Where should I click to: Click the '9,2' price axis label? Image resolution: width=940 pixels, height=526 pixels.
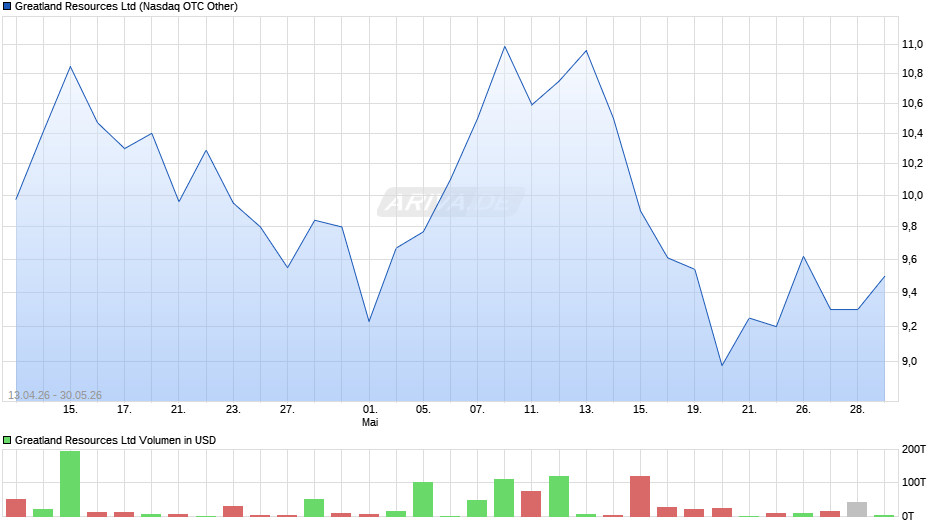[909, 326]
